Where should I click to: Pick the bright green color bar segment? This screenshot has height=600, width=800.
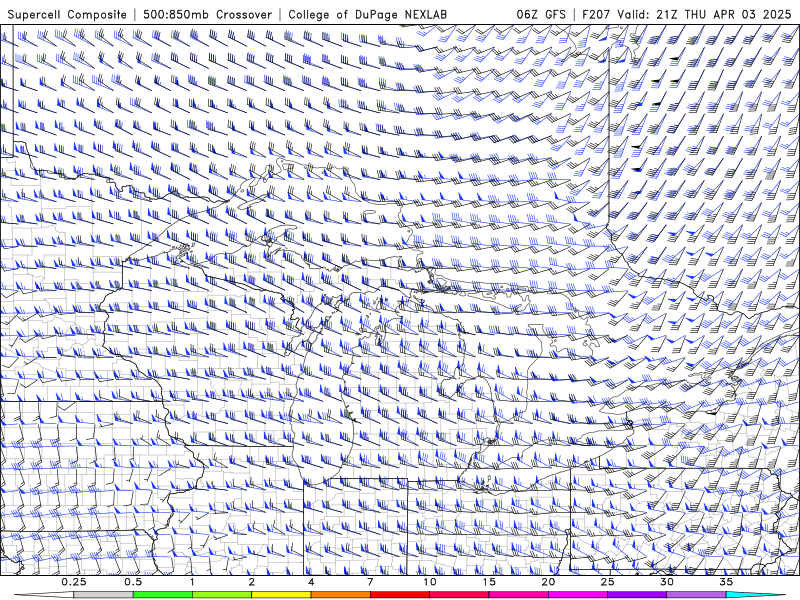coord(163,595)
